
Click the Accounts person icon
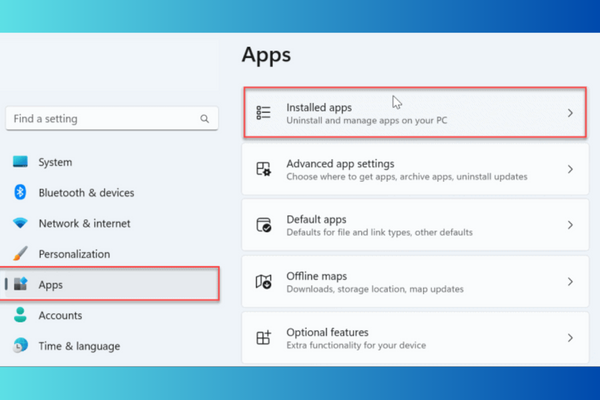tap(20, 315)
